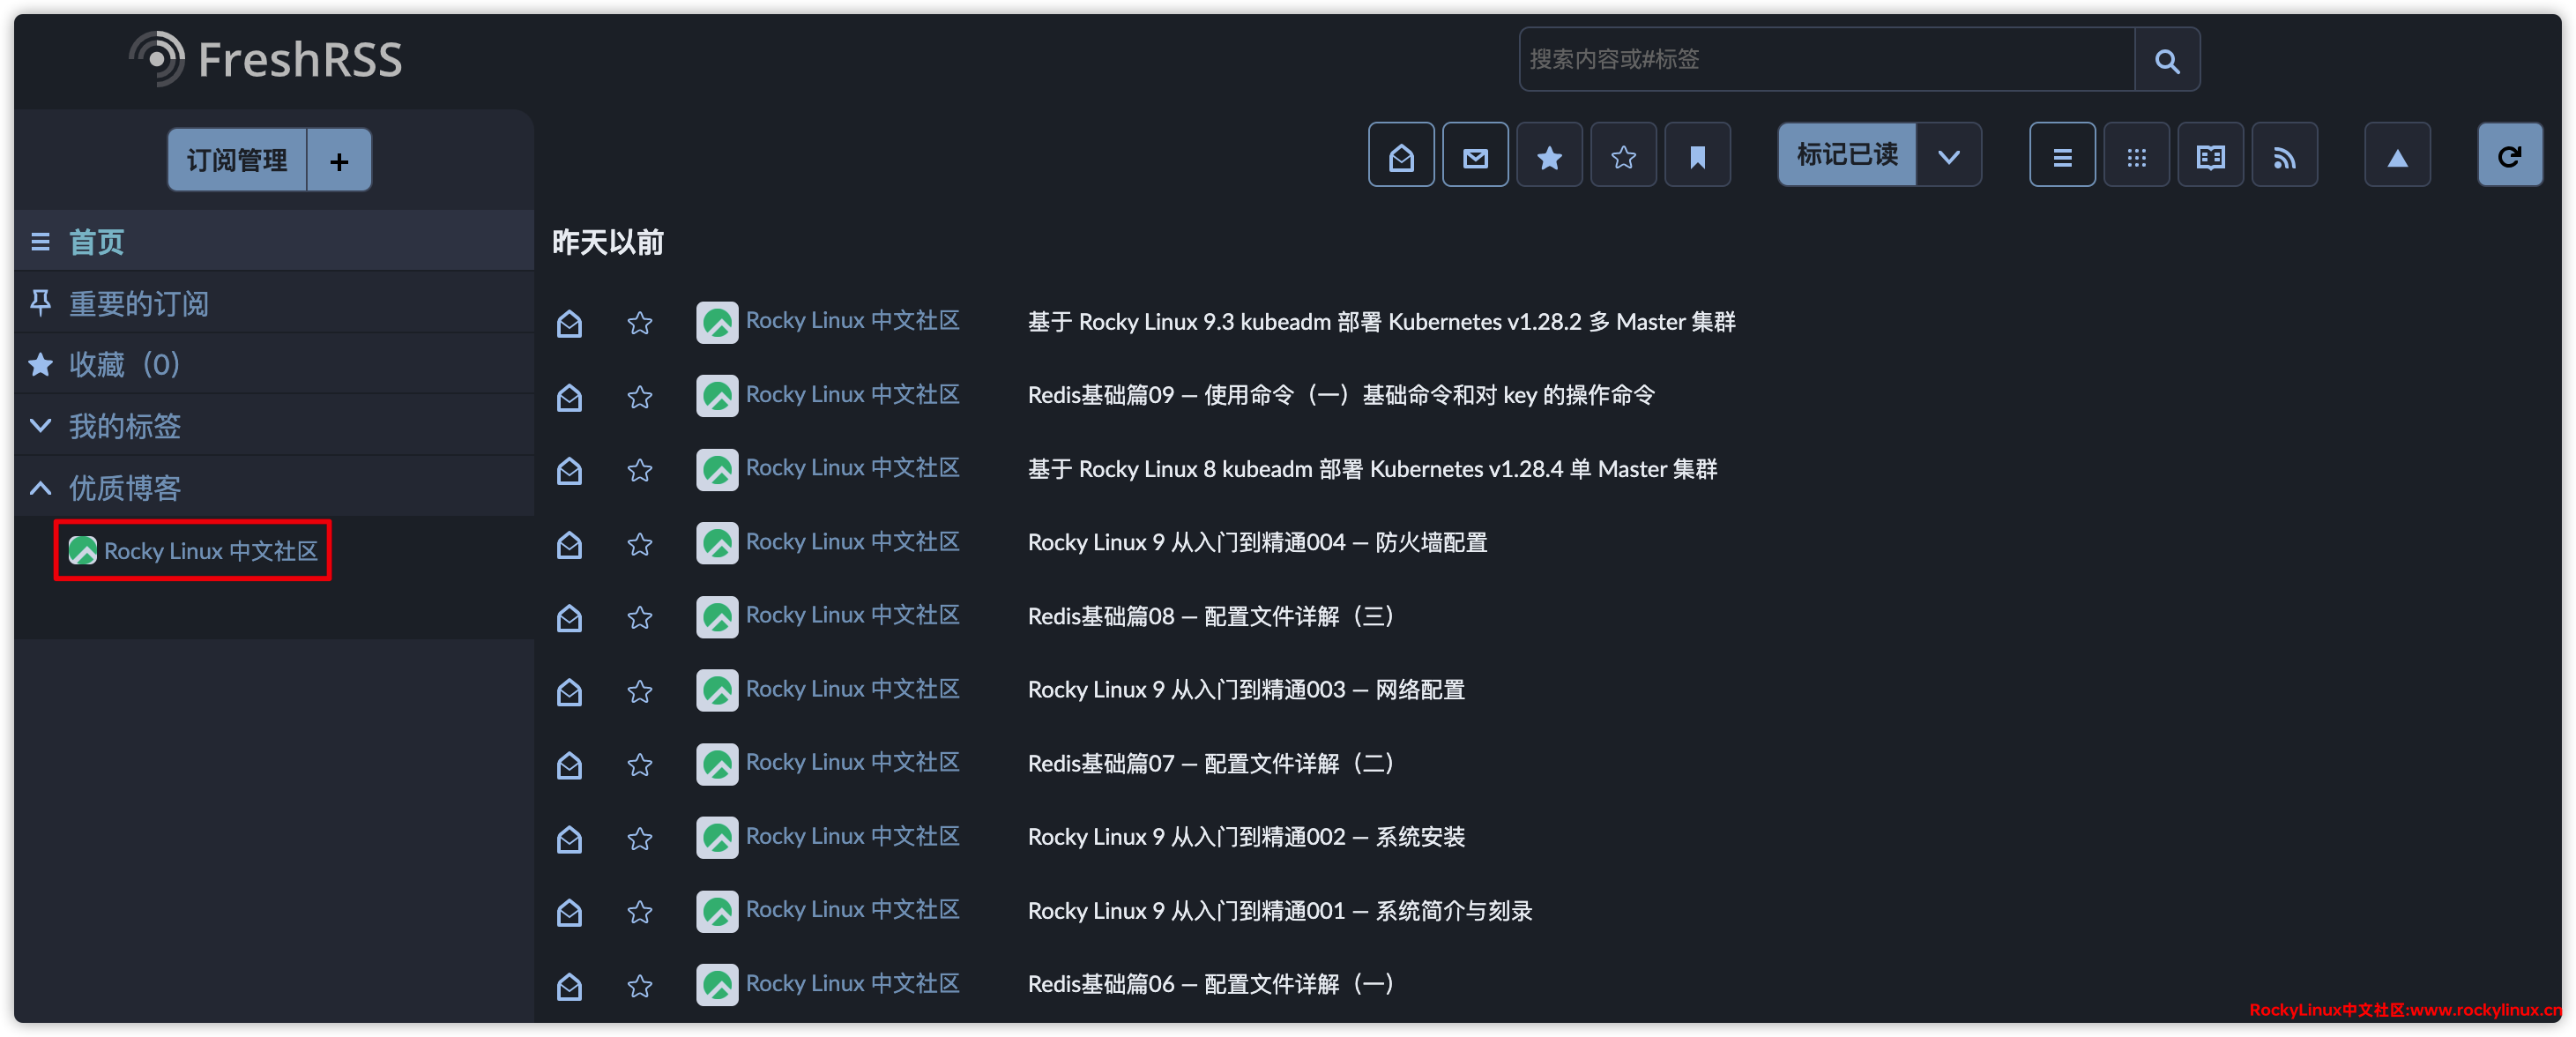
Task: Open the RSS feed icon
Action: [2283, 156]
